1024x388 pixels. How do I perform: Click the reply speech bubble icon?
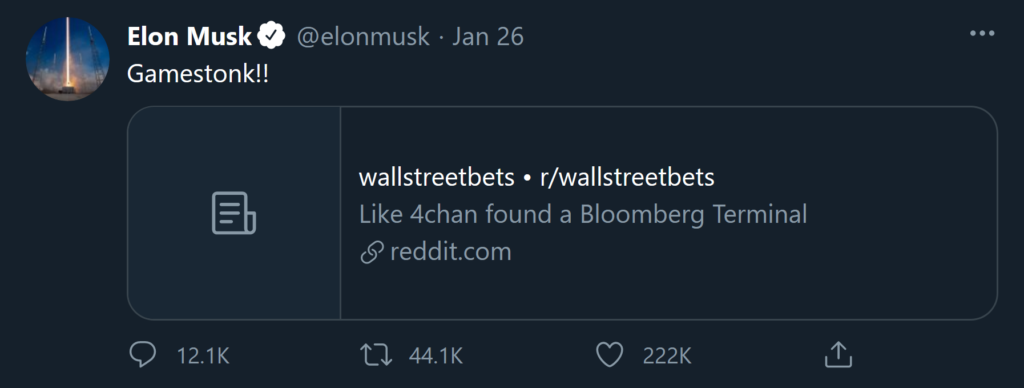click(x=142, y=355)
